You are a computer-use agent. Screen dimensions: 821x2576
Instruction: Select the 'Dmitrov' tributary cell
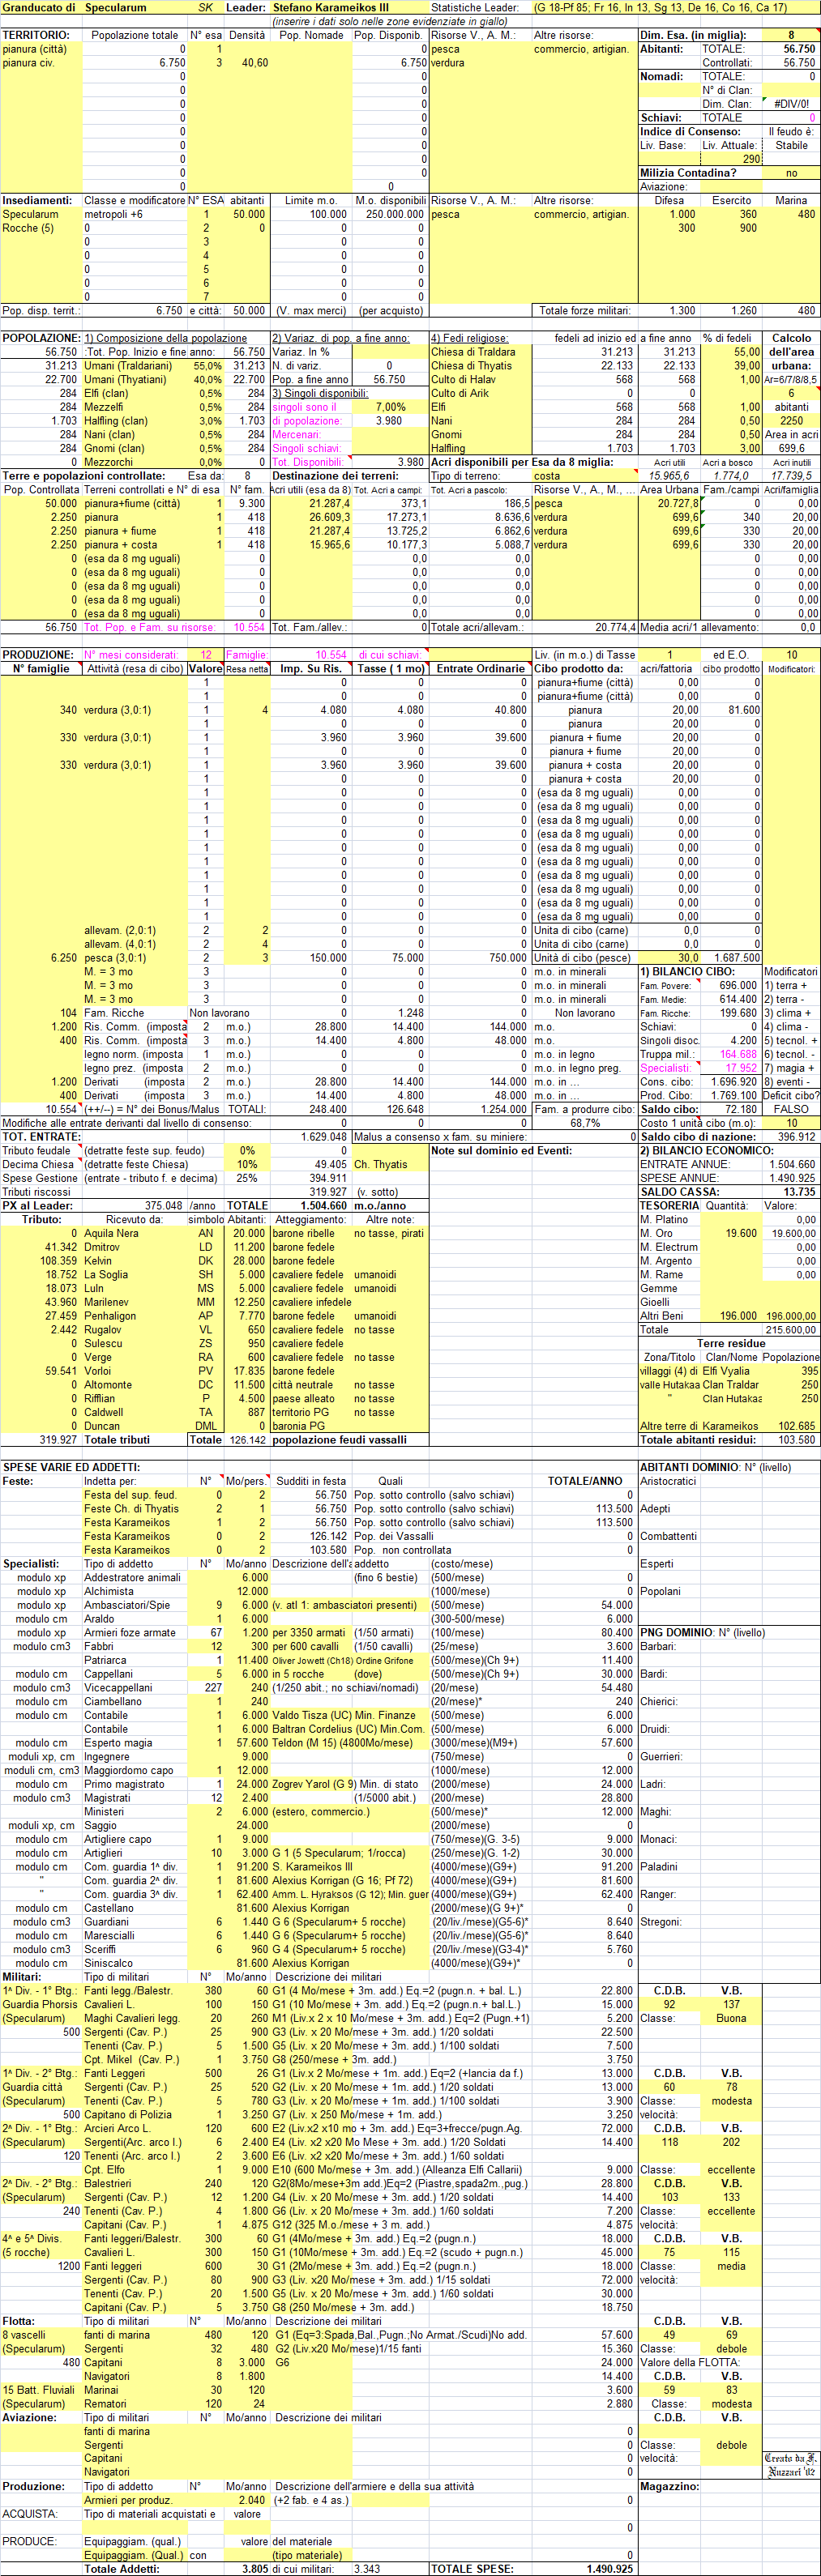[x=102, y=1248]
